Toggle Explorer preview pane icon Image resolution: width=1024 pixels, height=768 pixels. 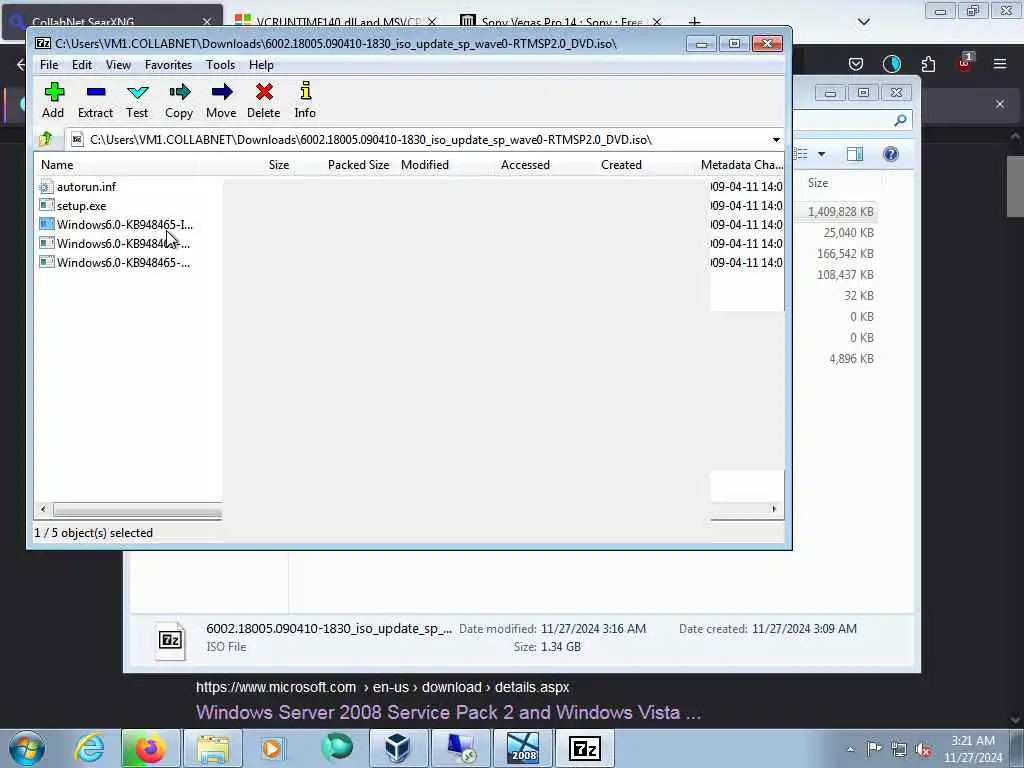tap(854, 154)
